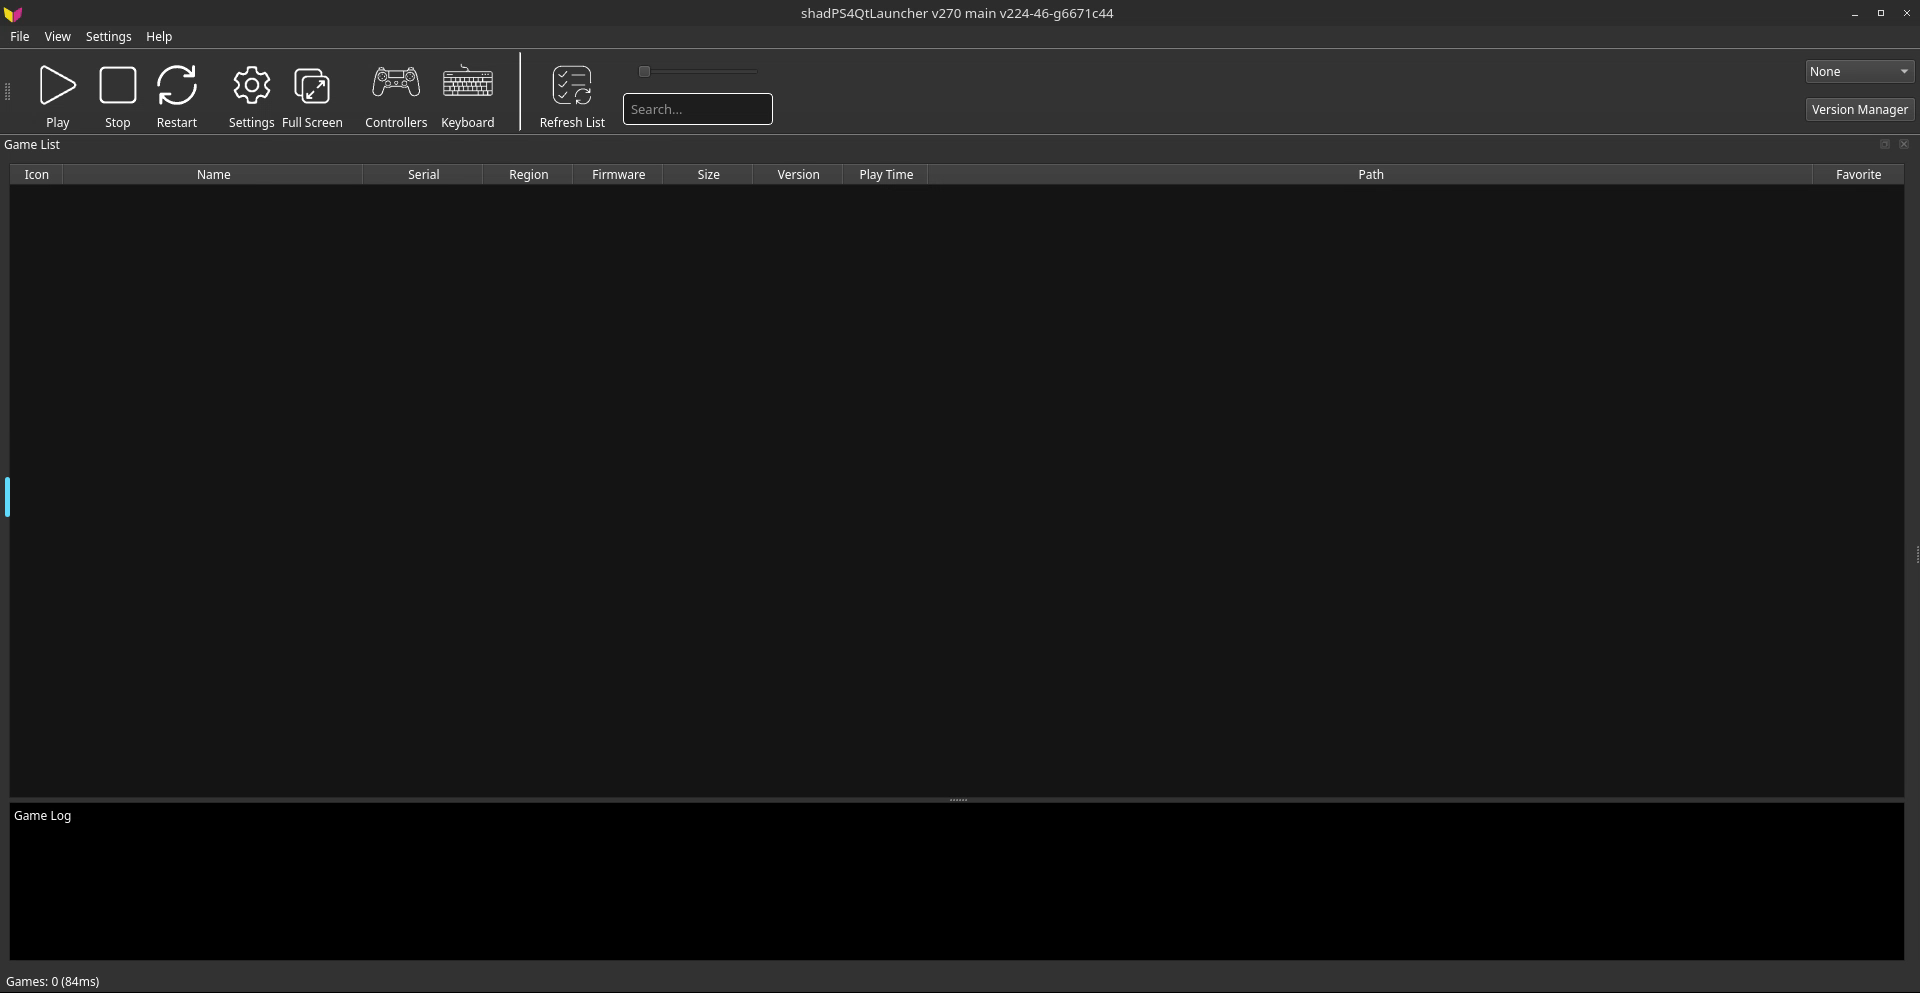This screenshot has height=993, width=1920.
Task: Sort game list by Name column
Action: point(213,175)
